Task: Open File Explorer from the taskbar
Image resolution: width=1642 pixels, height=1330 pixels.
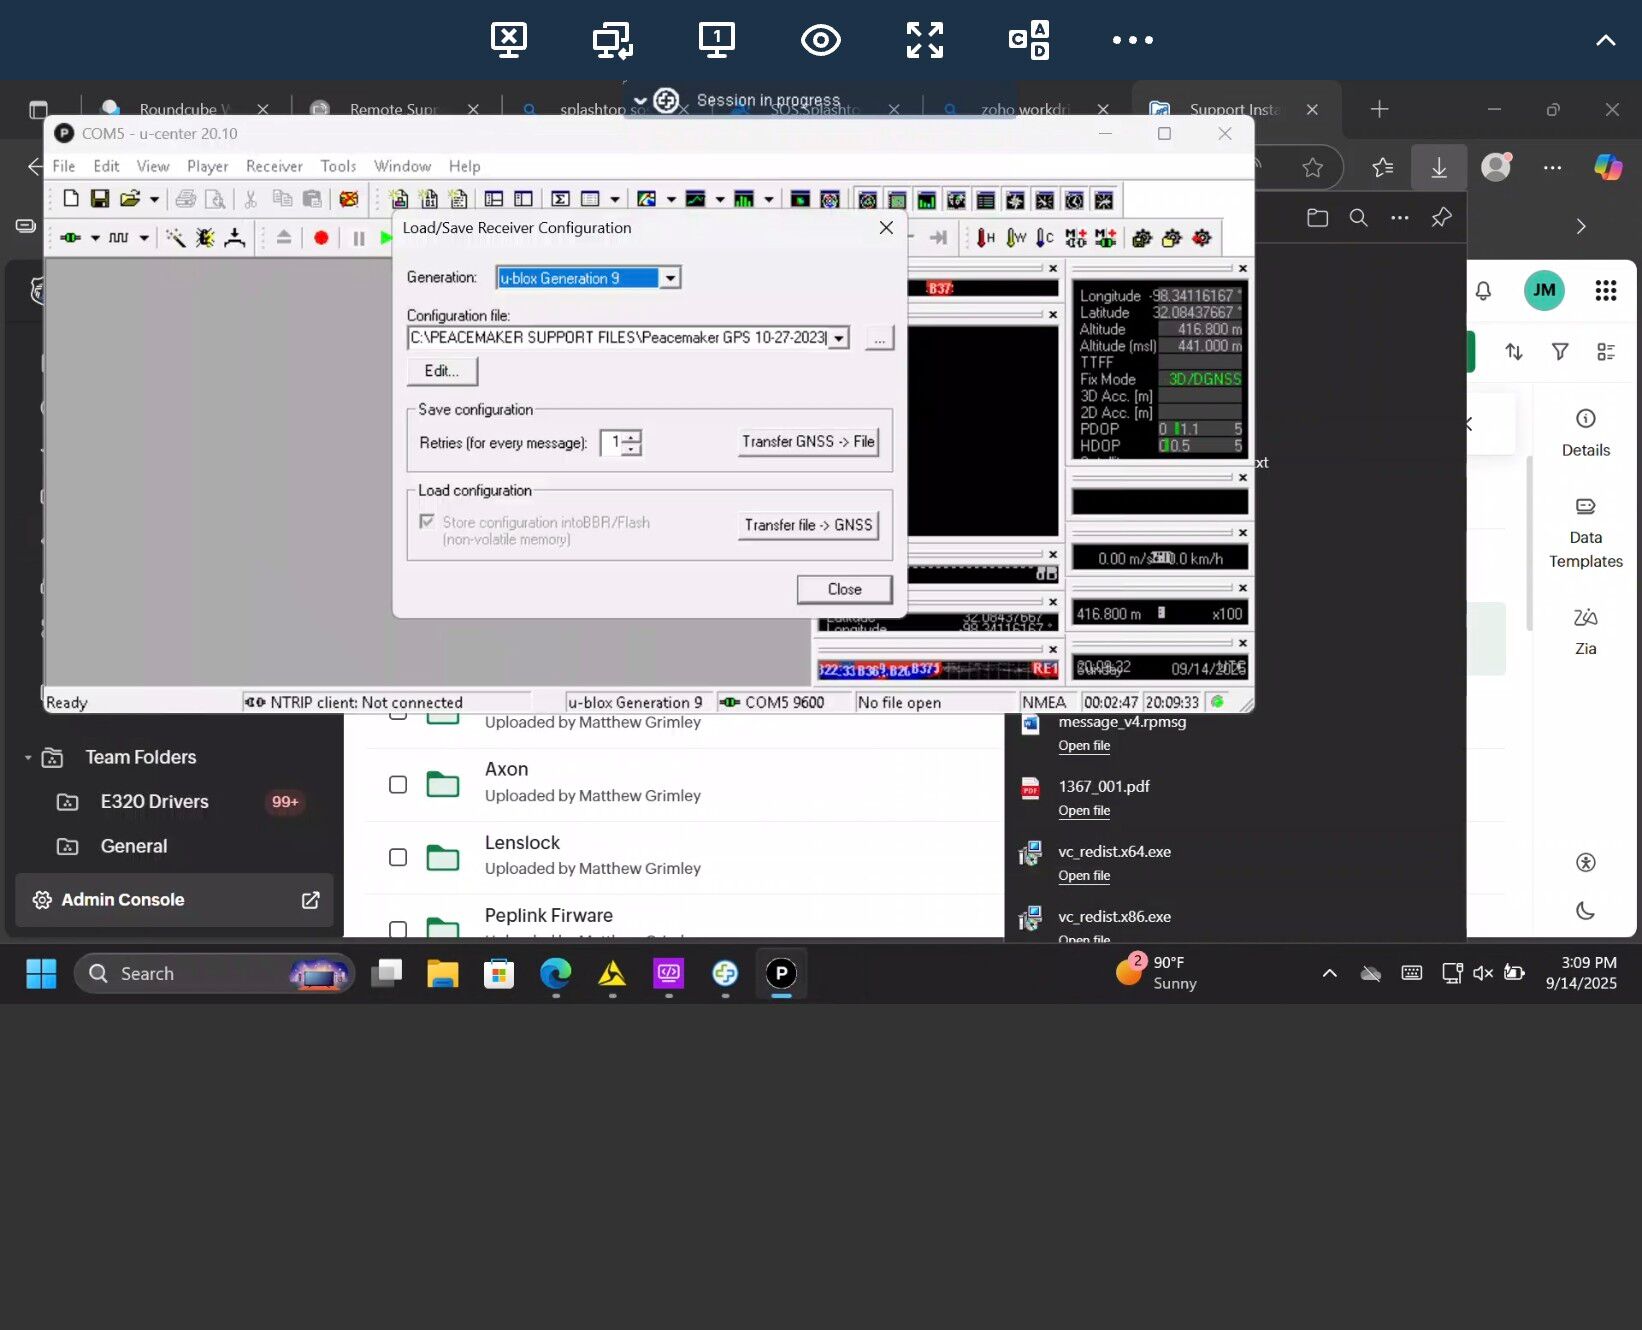Action: click(x=442, y=973)
